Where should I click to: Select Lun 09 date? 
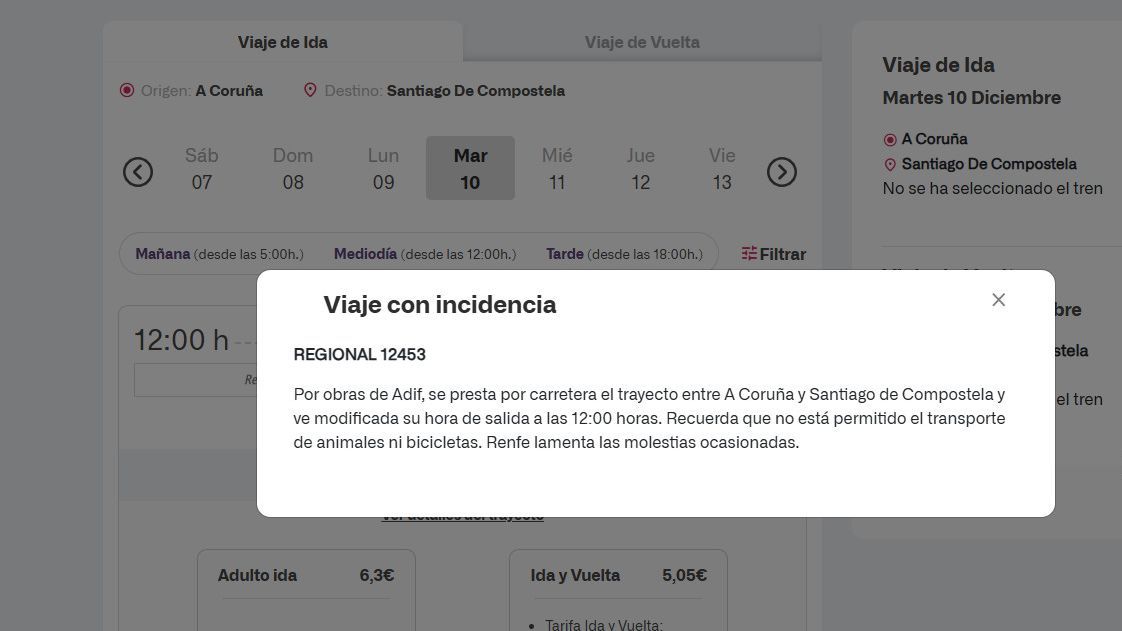pos(384,169)
